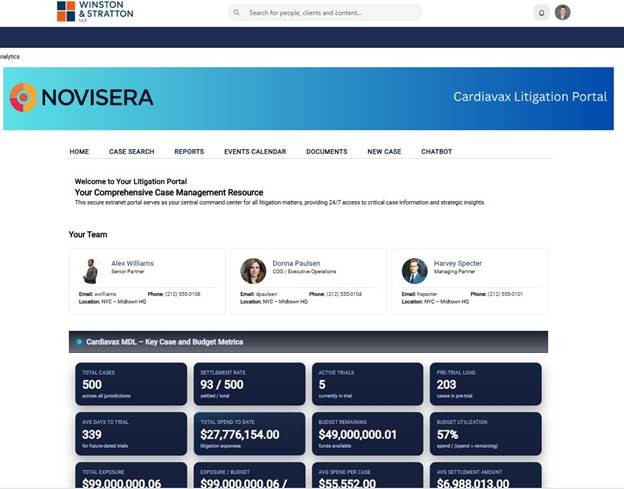Select the Avg Days to Trial card

[131, 434]
